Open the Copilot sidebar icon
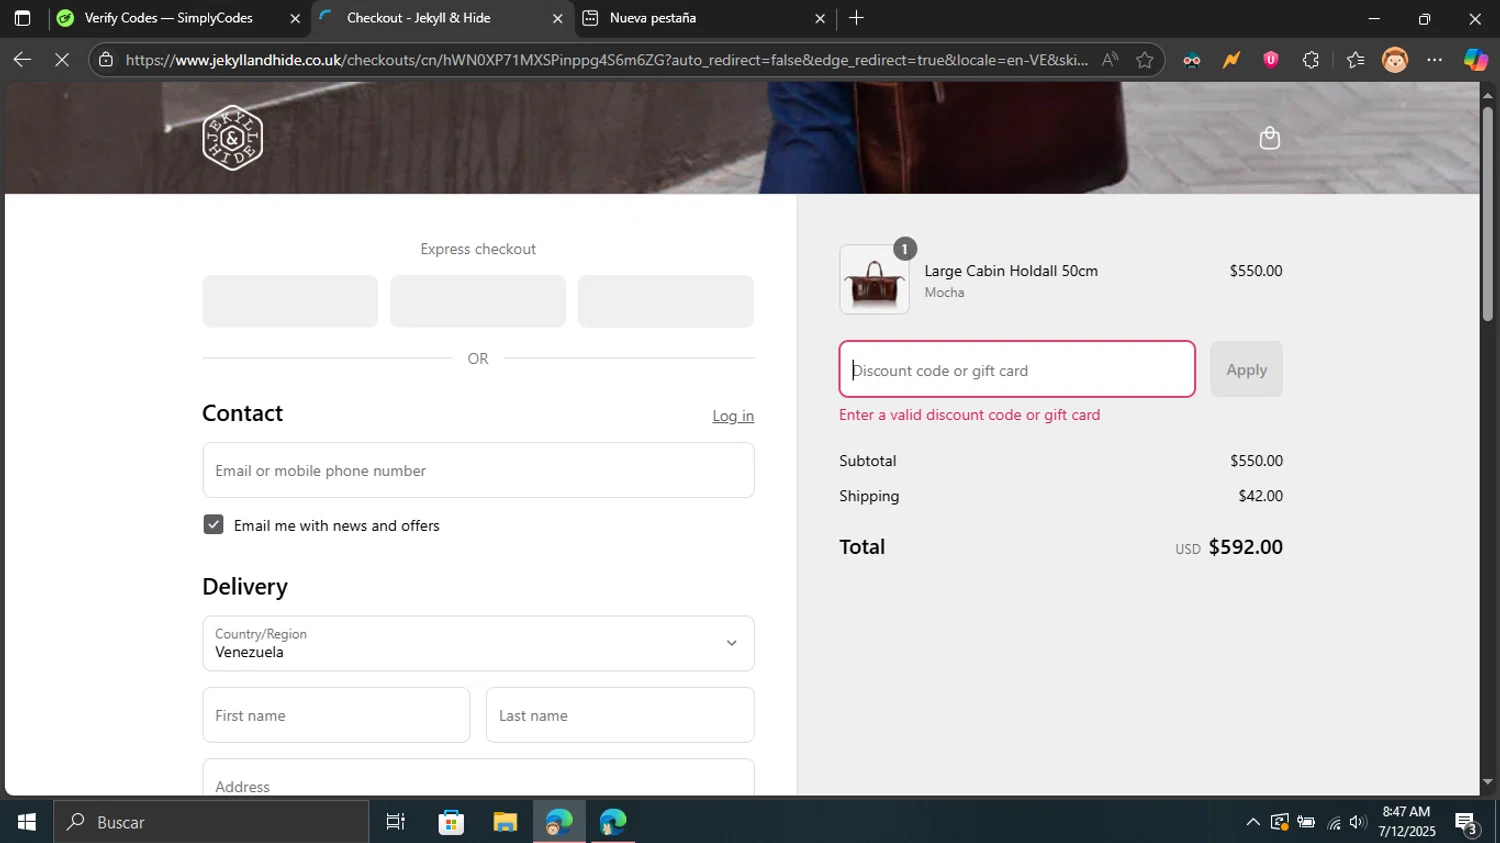The height and width of the screenshot is (843, 1500). [x=1475, y=60]
